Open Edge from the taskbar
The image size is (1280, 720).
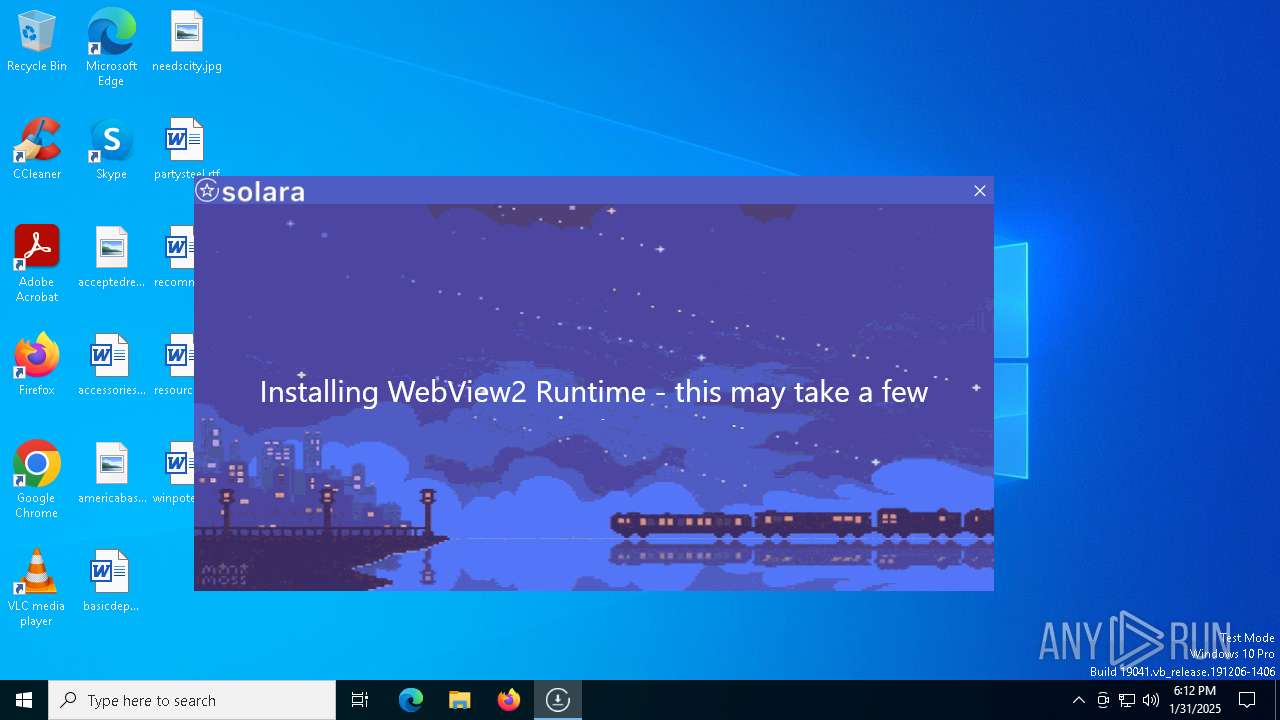tap(411, 700)
